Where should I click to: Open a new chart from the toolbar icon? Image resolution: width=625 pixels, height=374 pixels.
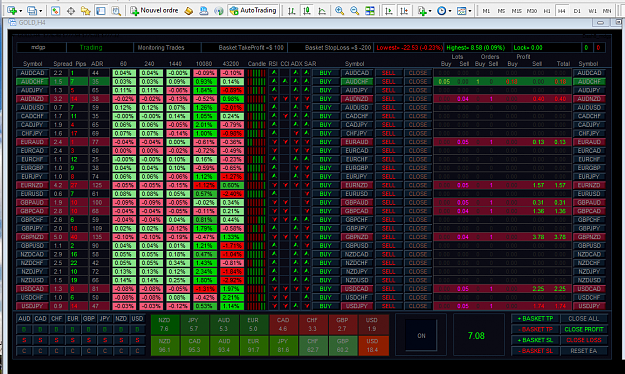click(x=12, y=11)
